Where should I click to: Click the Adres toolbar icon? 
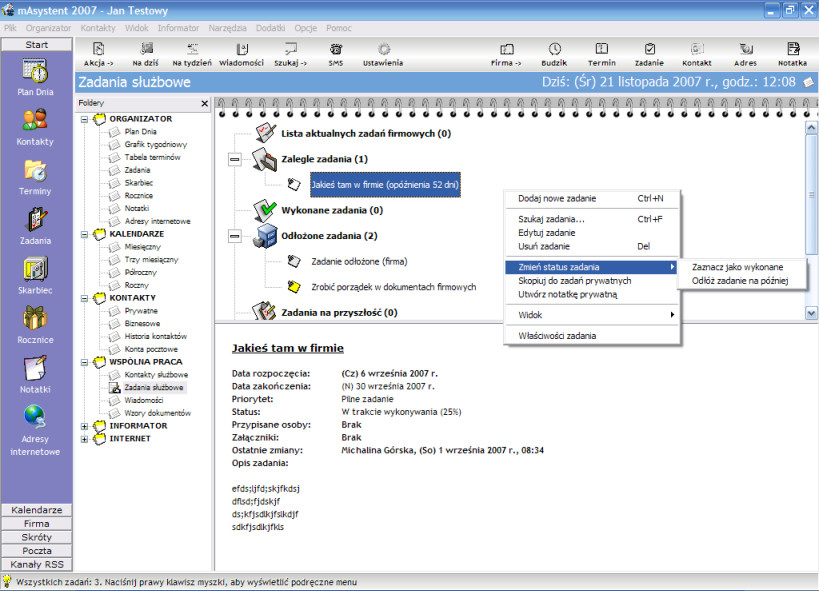(745, 49)
